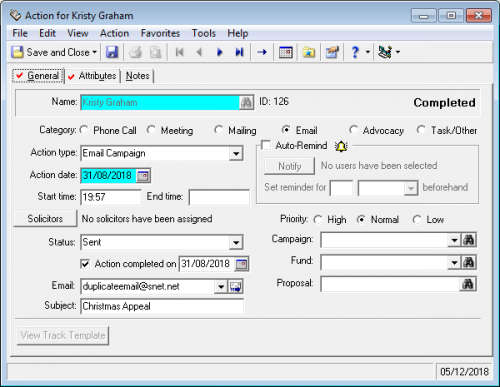Open calendar picker for Action completed on
This screenshot has width=500, height=387.
click(241, 264)
